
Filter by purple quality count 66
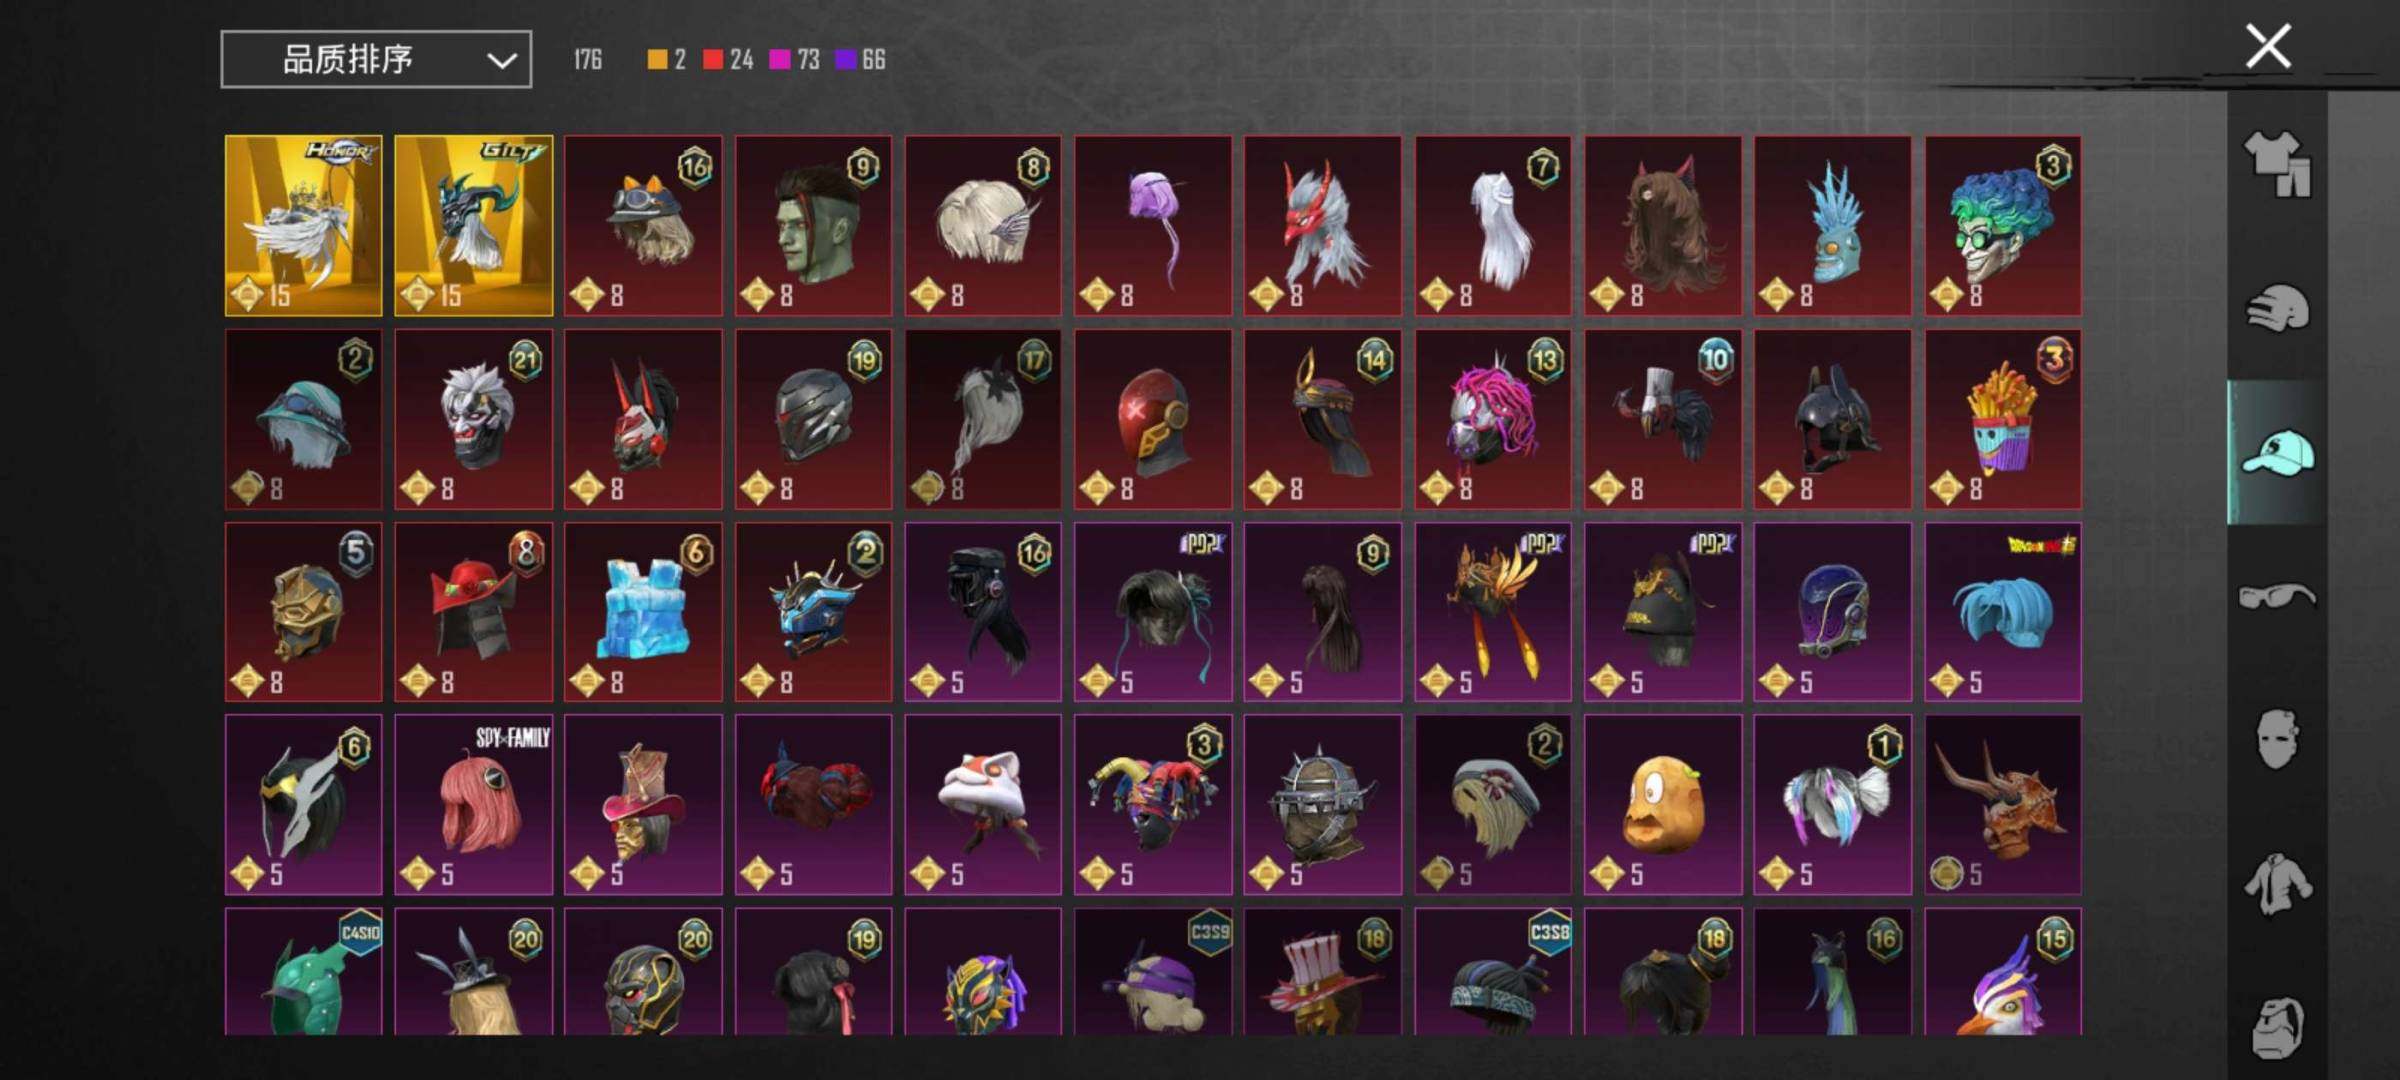point(860,60)
